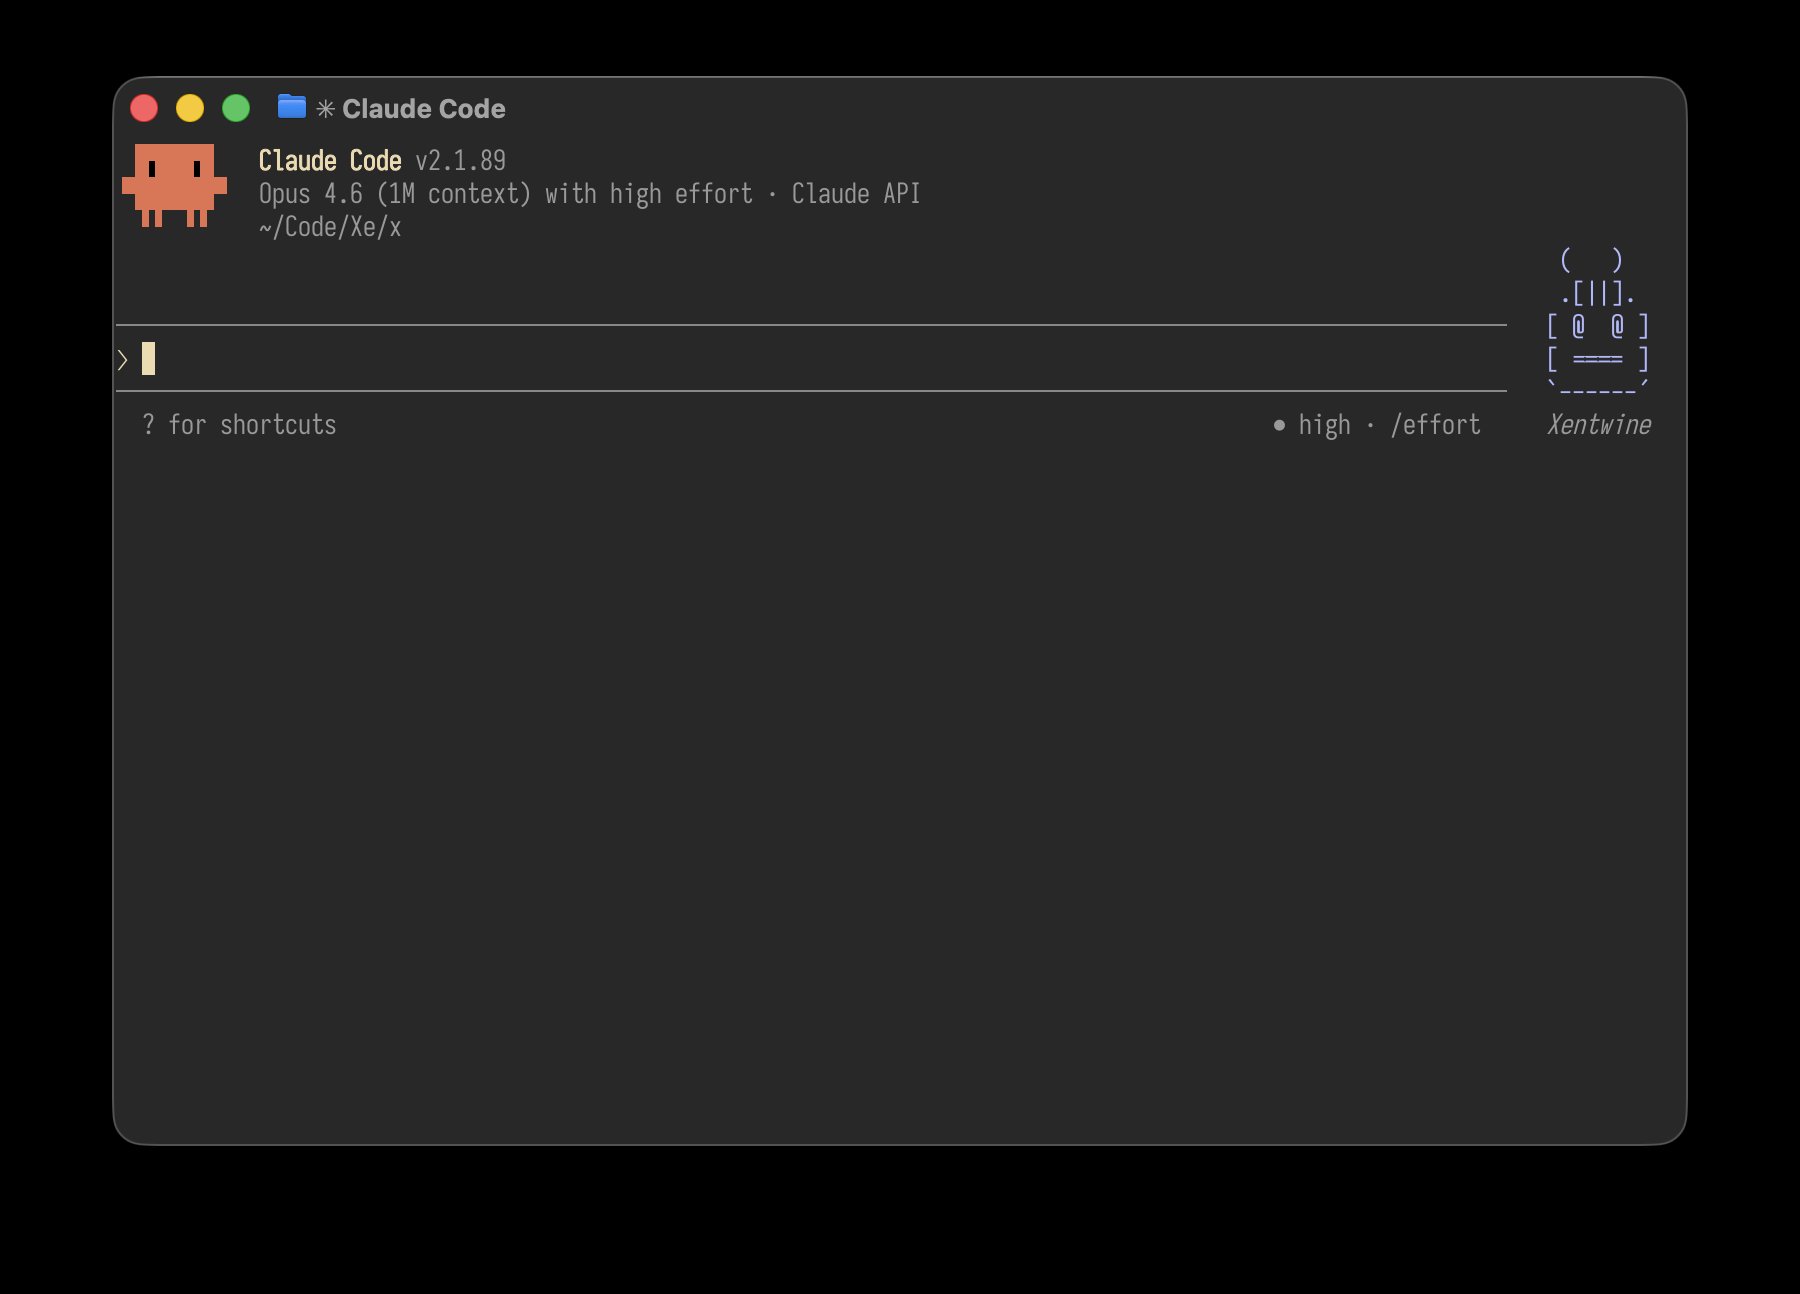The image size is (1800, 1294).
Task: Maximize the window with the green button
Action: coord(236,108)
